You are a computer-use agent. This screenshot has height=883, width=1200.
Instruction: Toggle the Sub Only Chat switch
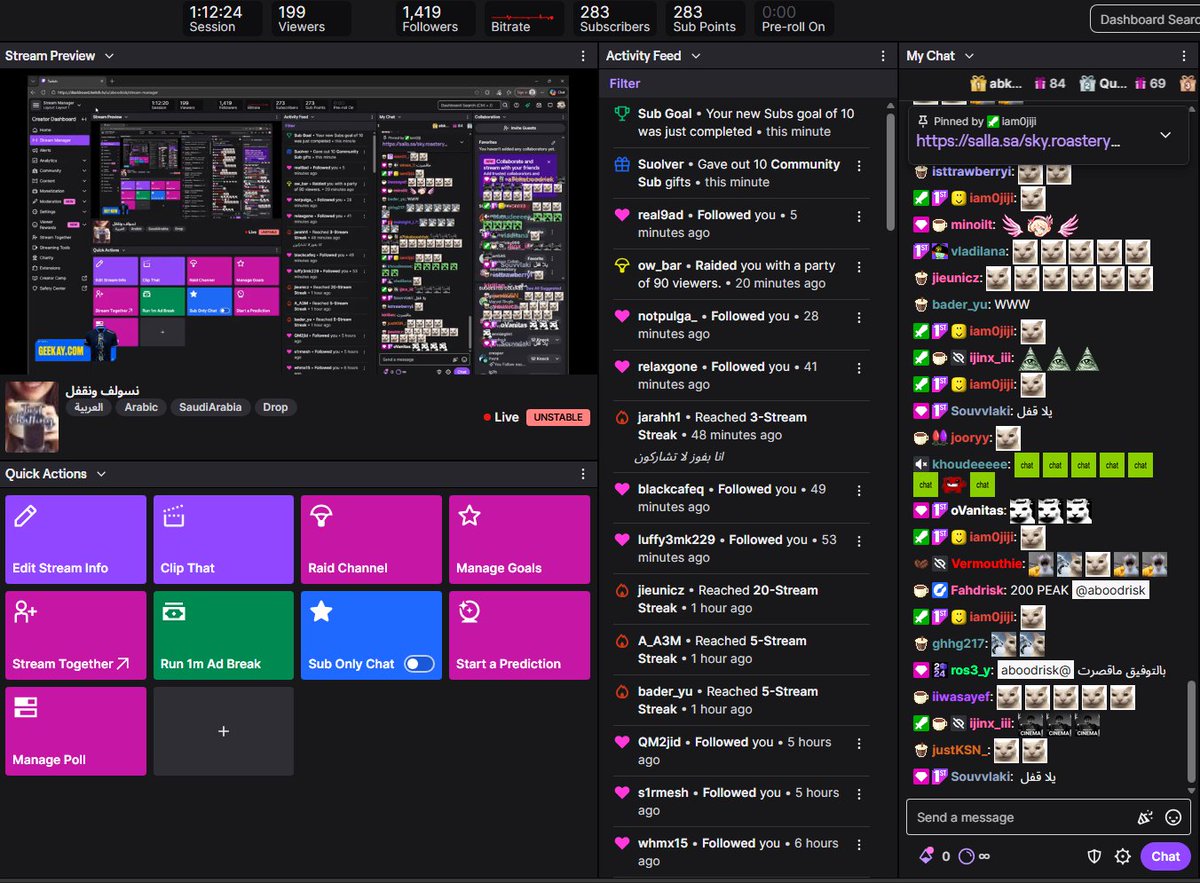419,664
